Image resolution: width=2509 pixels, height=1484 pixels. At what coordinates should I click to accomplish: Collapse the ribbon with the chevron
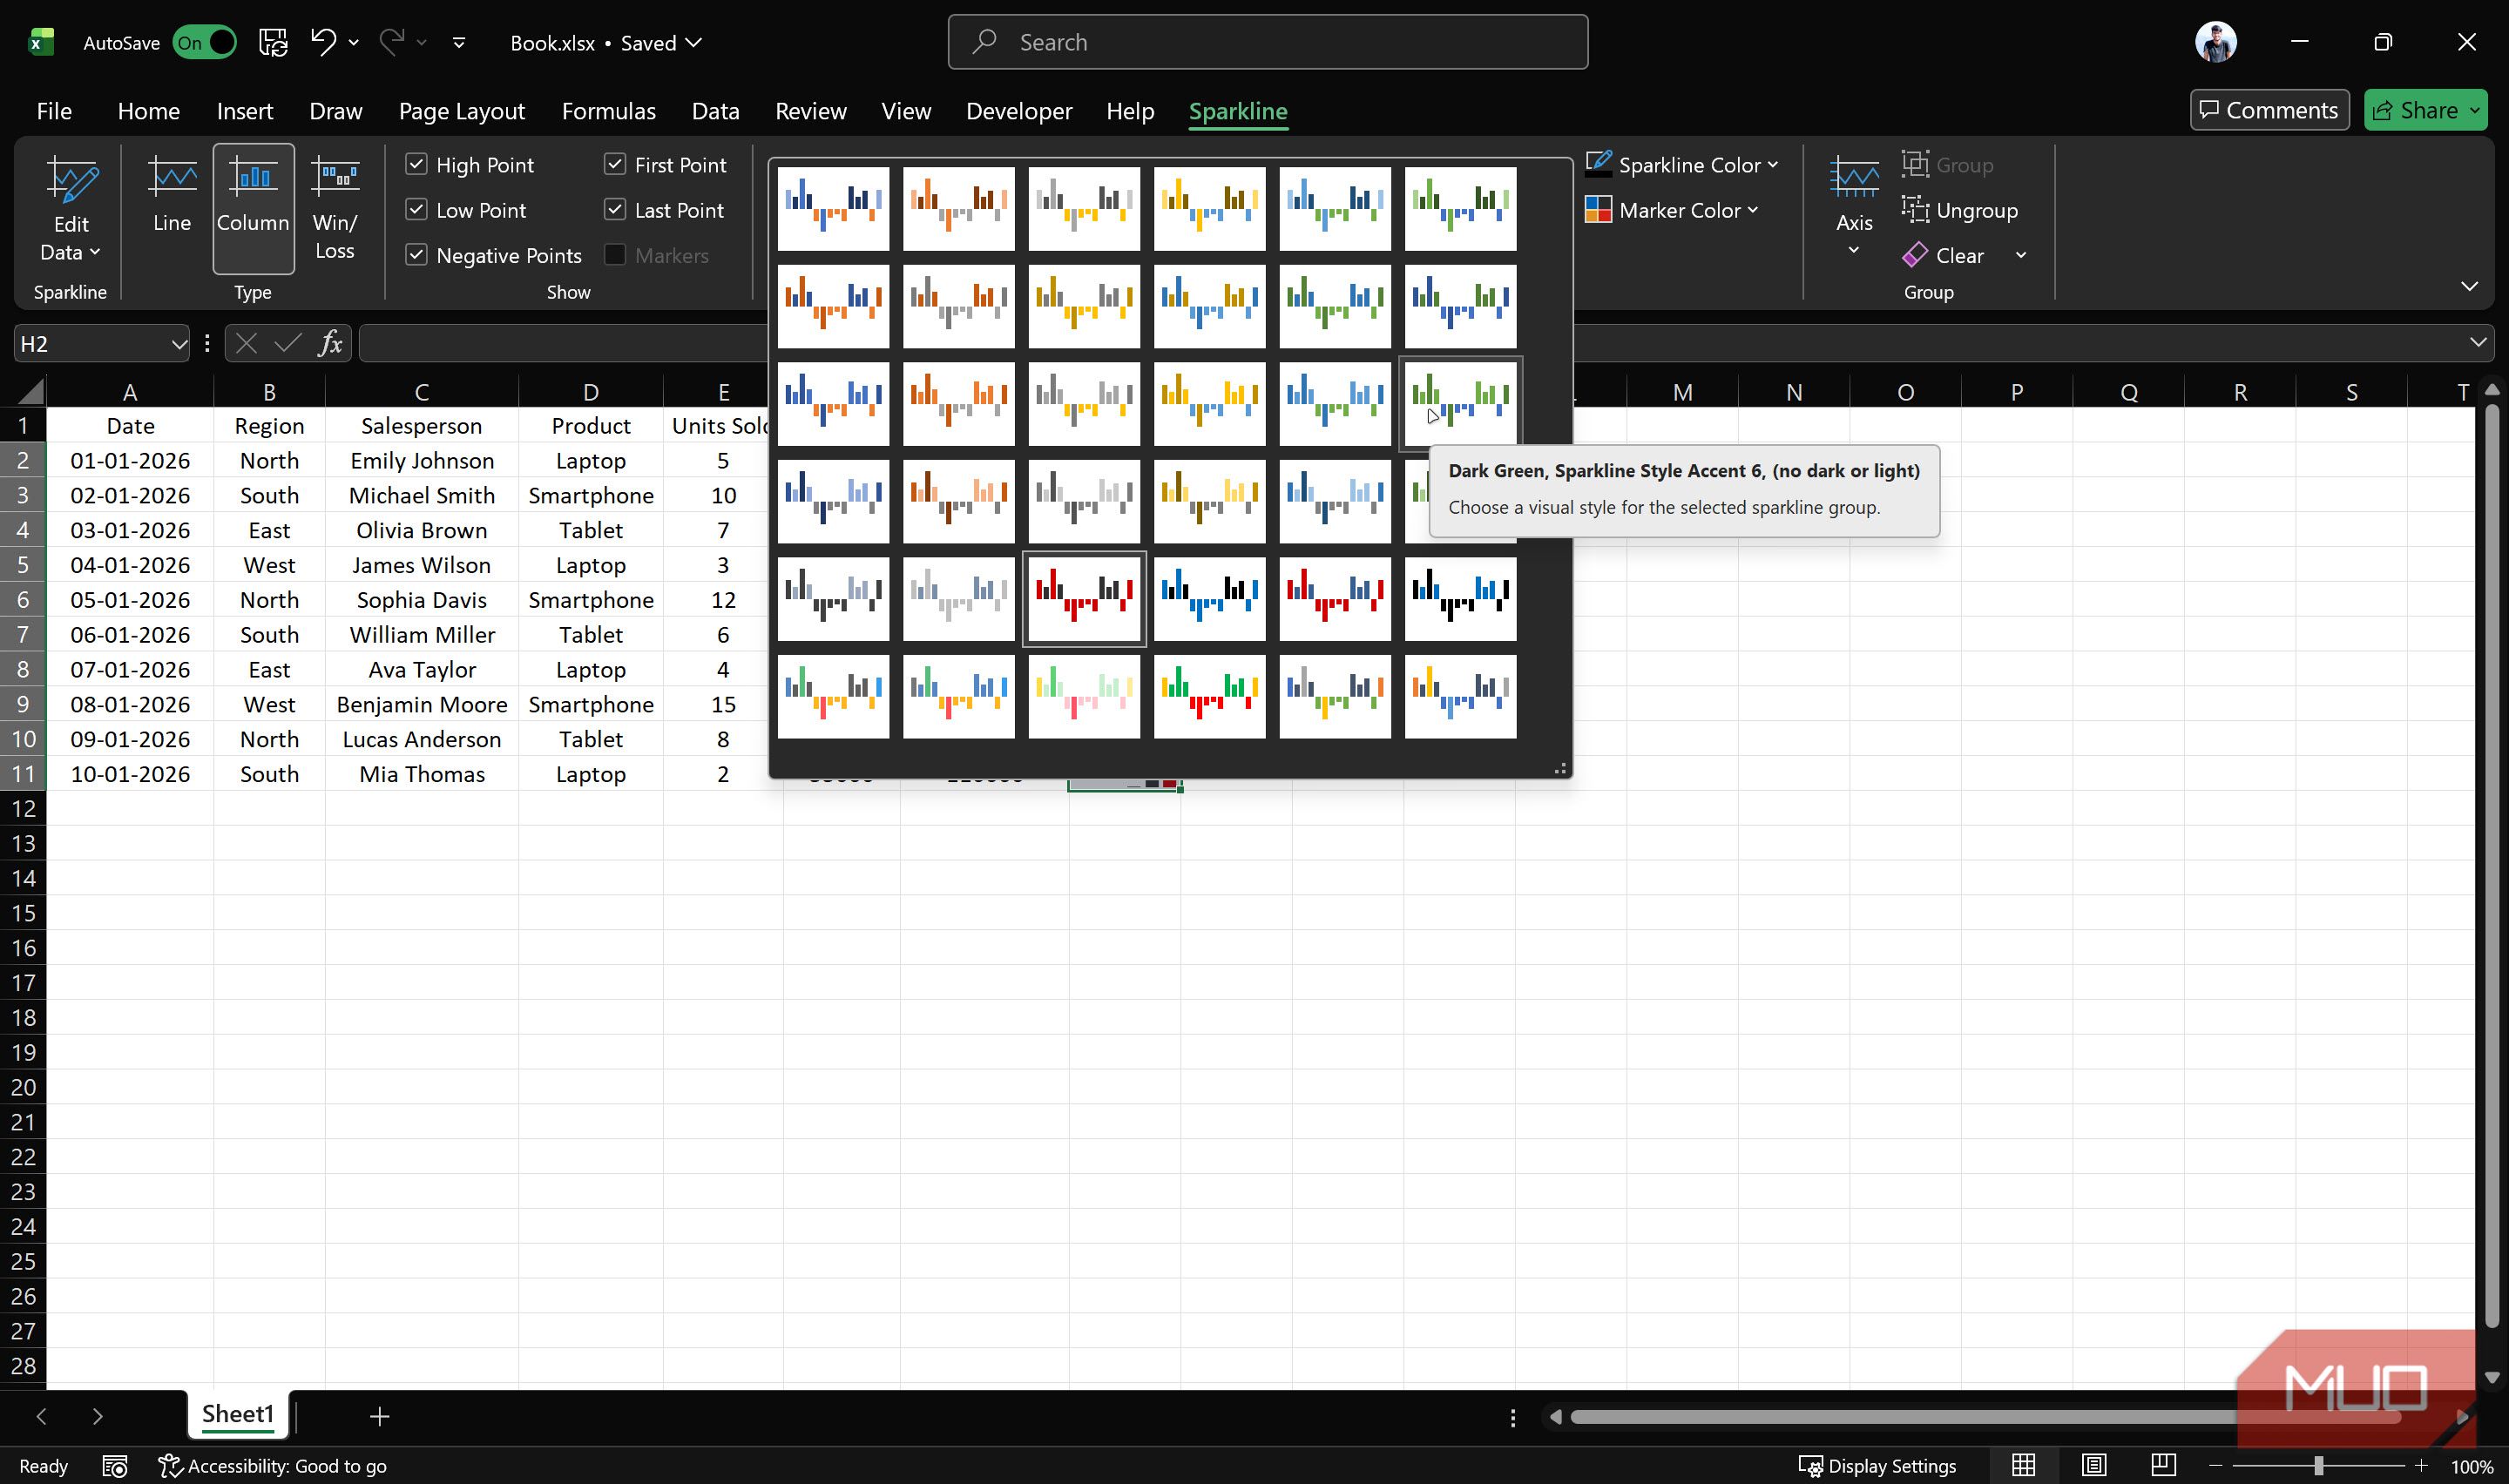[2469, 286]
